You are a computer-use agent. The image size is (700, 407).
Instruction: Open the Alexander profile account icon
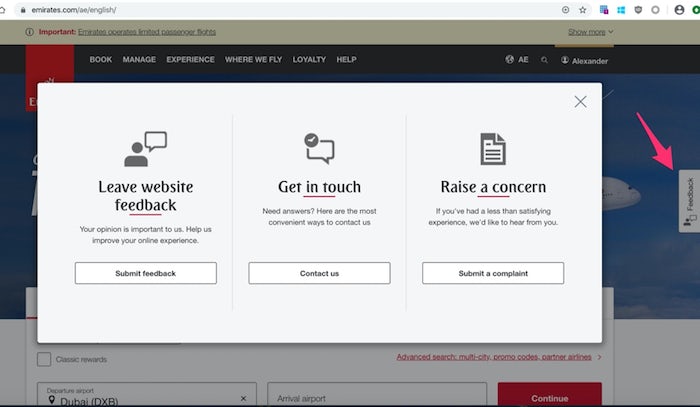pyautogui.click(x=565, y=60)
